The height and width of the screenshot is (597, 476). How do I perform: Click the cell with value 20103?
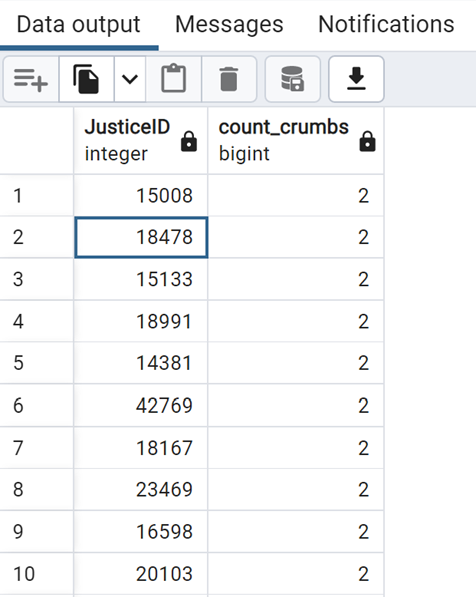[x=141, y=574]
